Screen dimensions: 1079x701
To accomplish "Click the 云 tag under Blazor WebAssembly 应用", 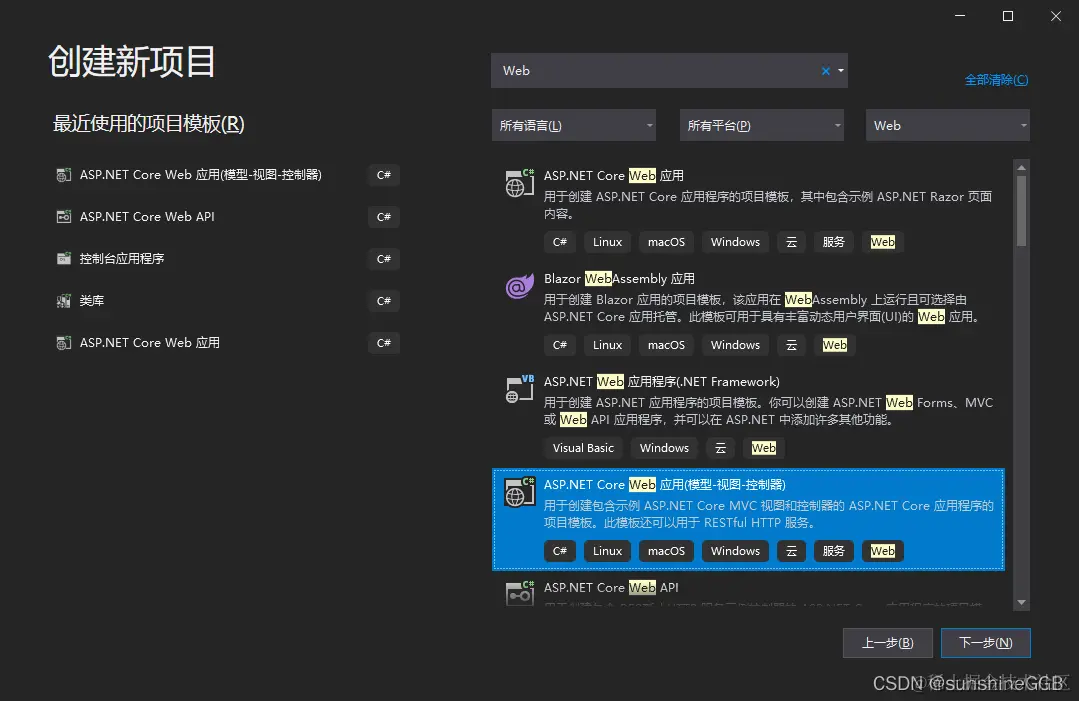I will click(x=791, y=345).
